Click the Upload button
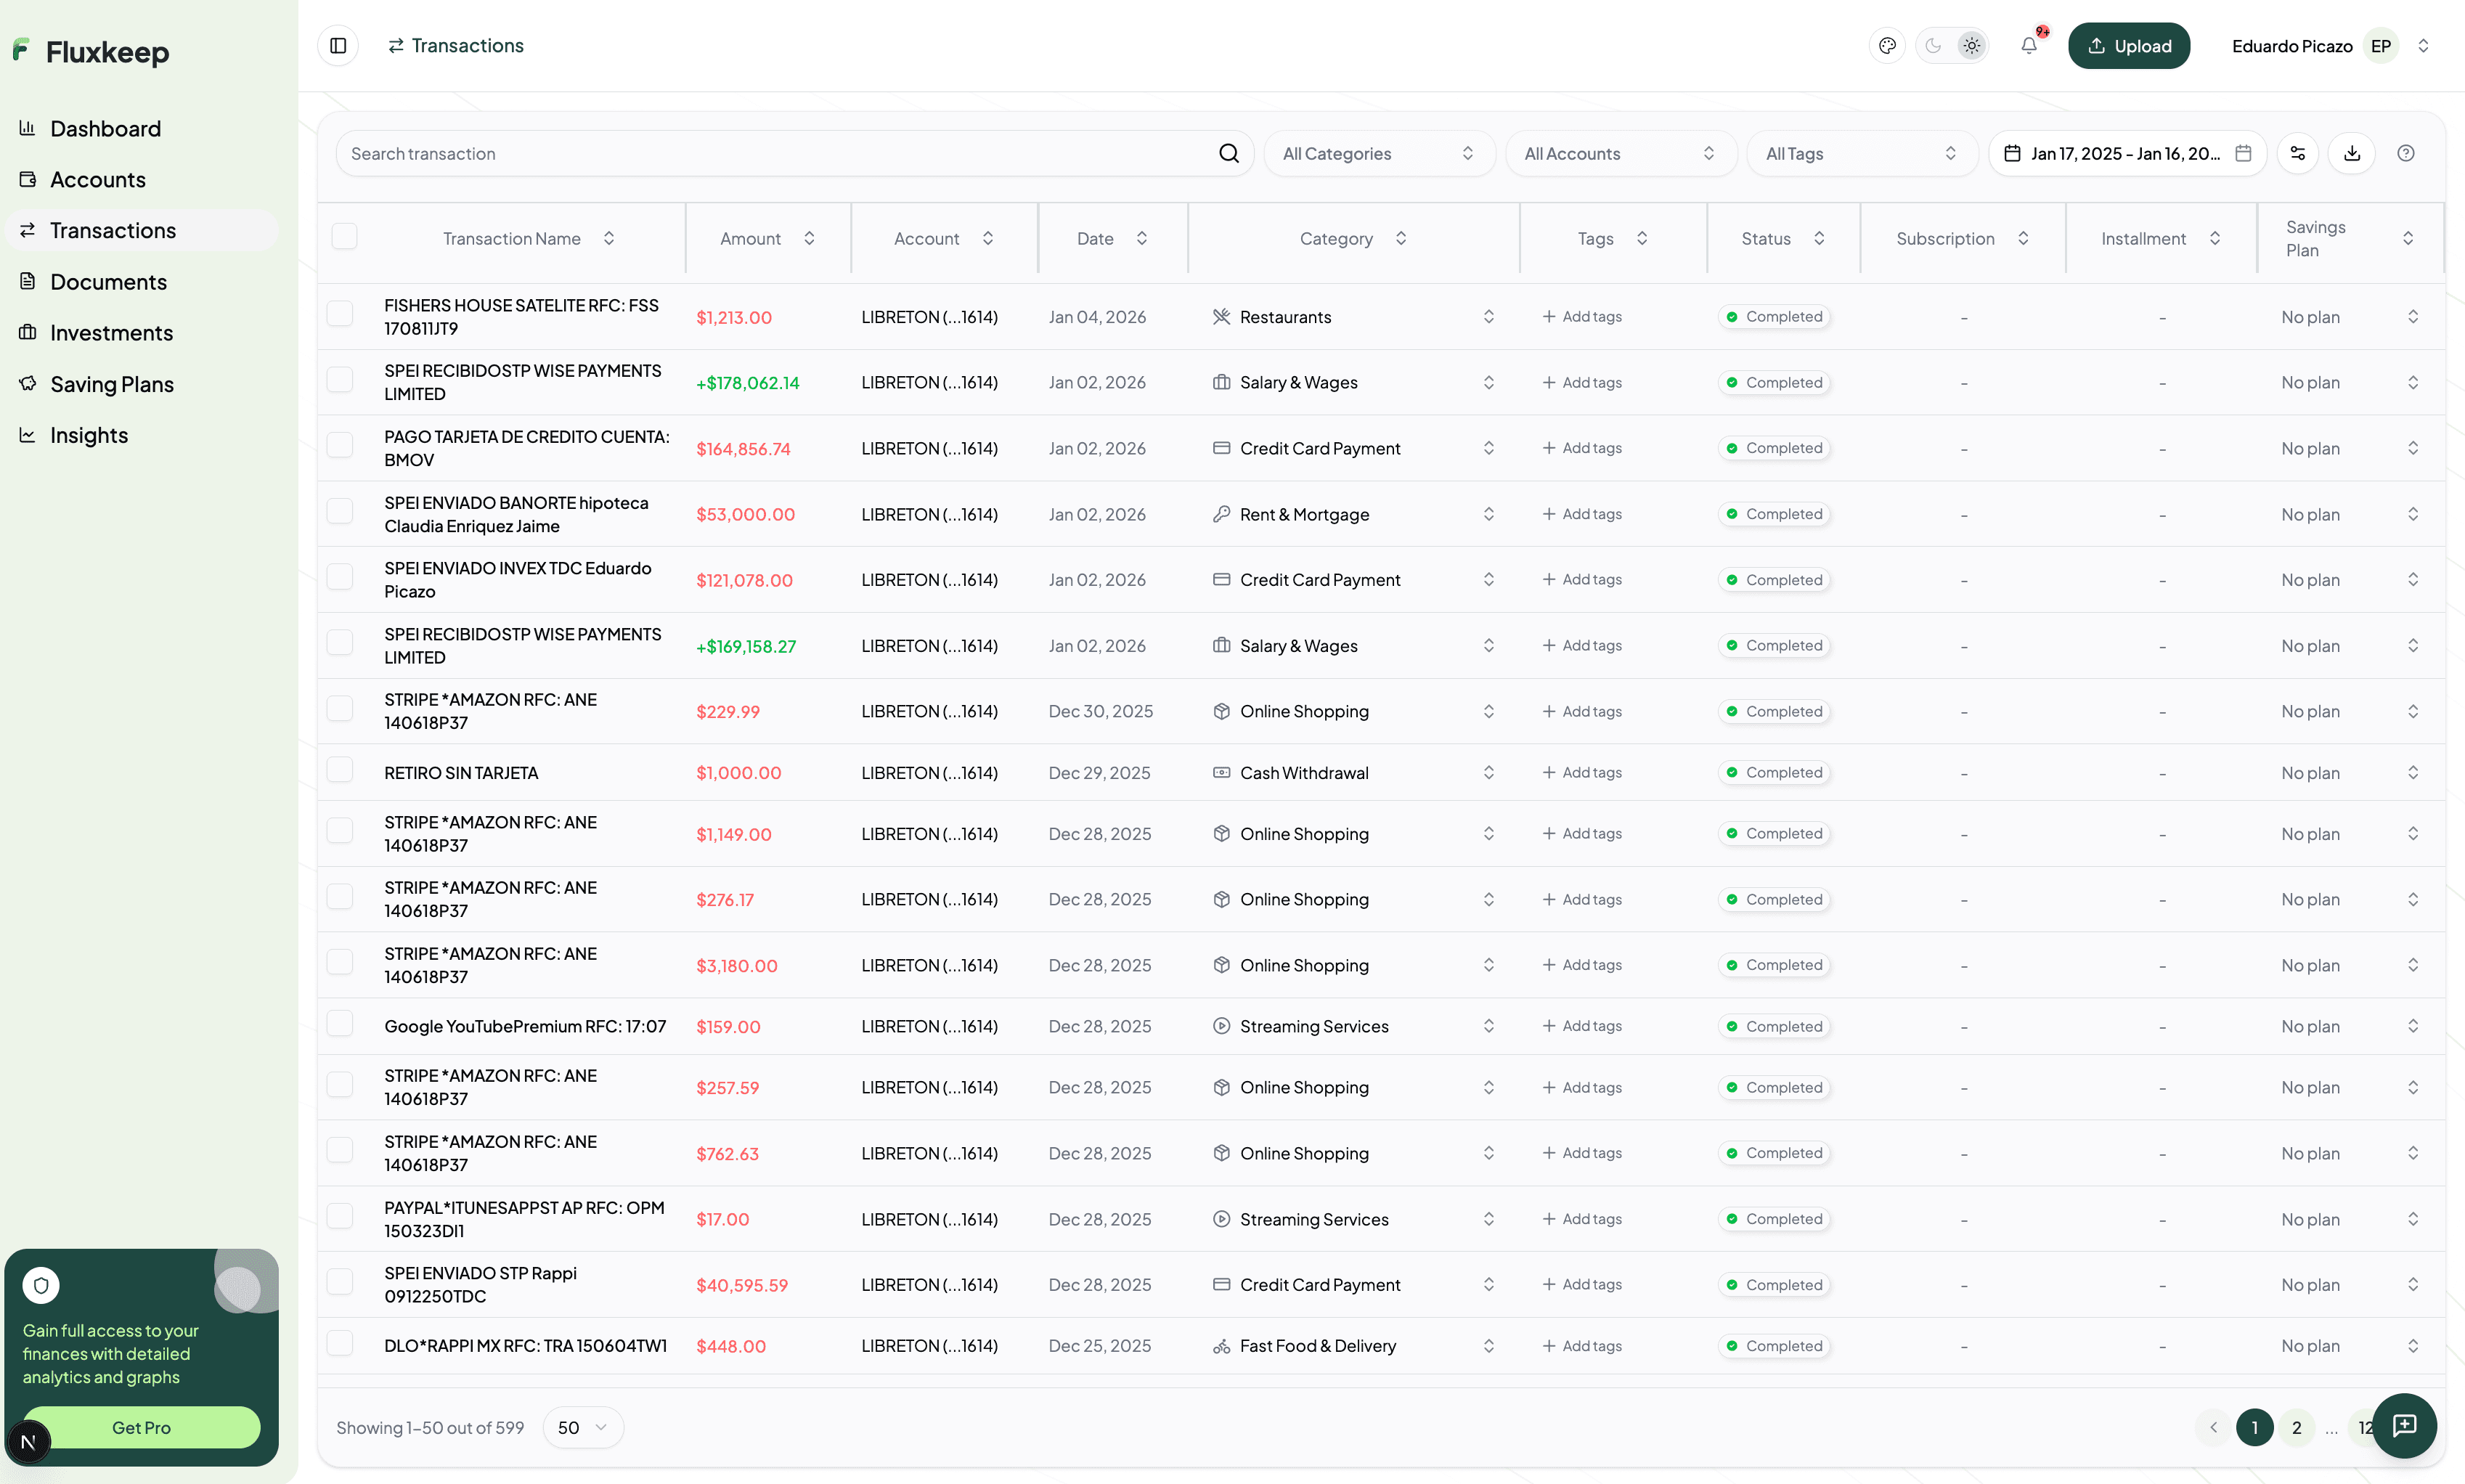2465x1484 pixels. tap(2129, 45)
